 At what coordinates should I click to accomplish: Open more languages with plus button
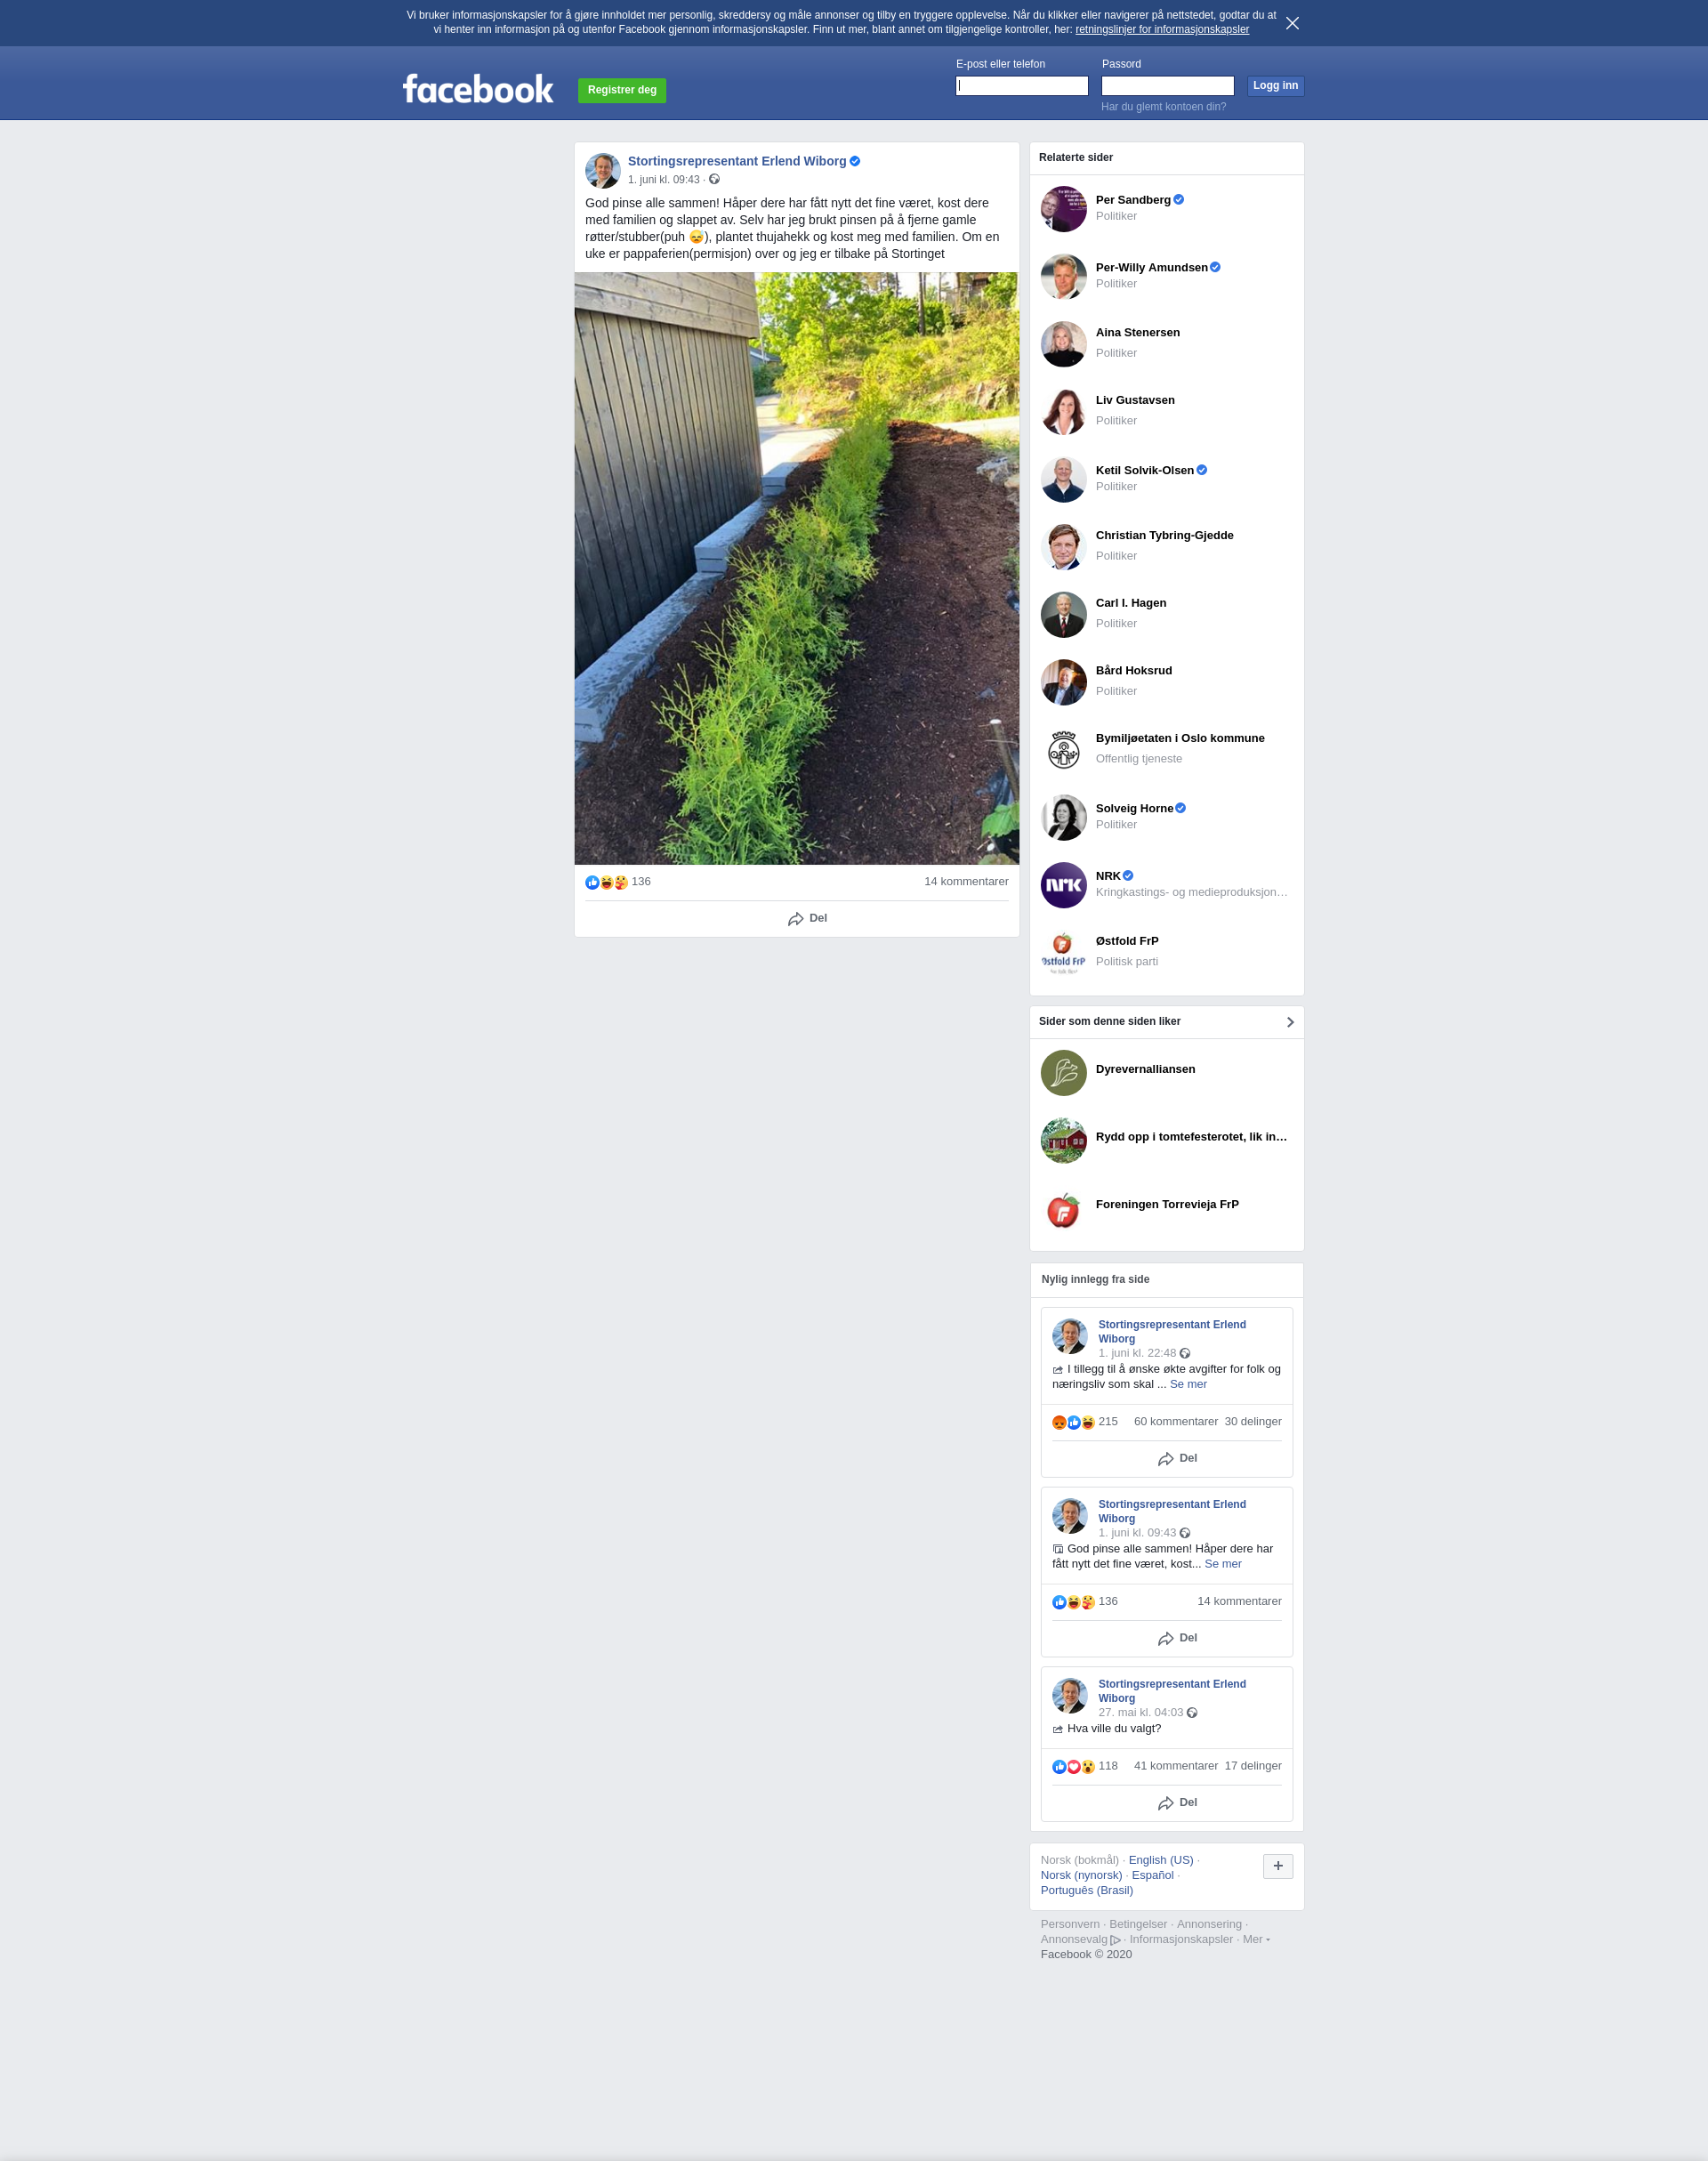1278,1866
